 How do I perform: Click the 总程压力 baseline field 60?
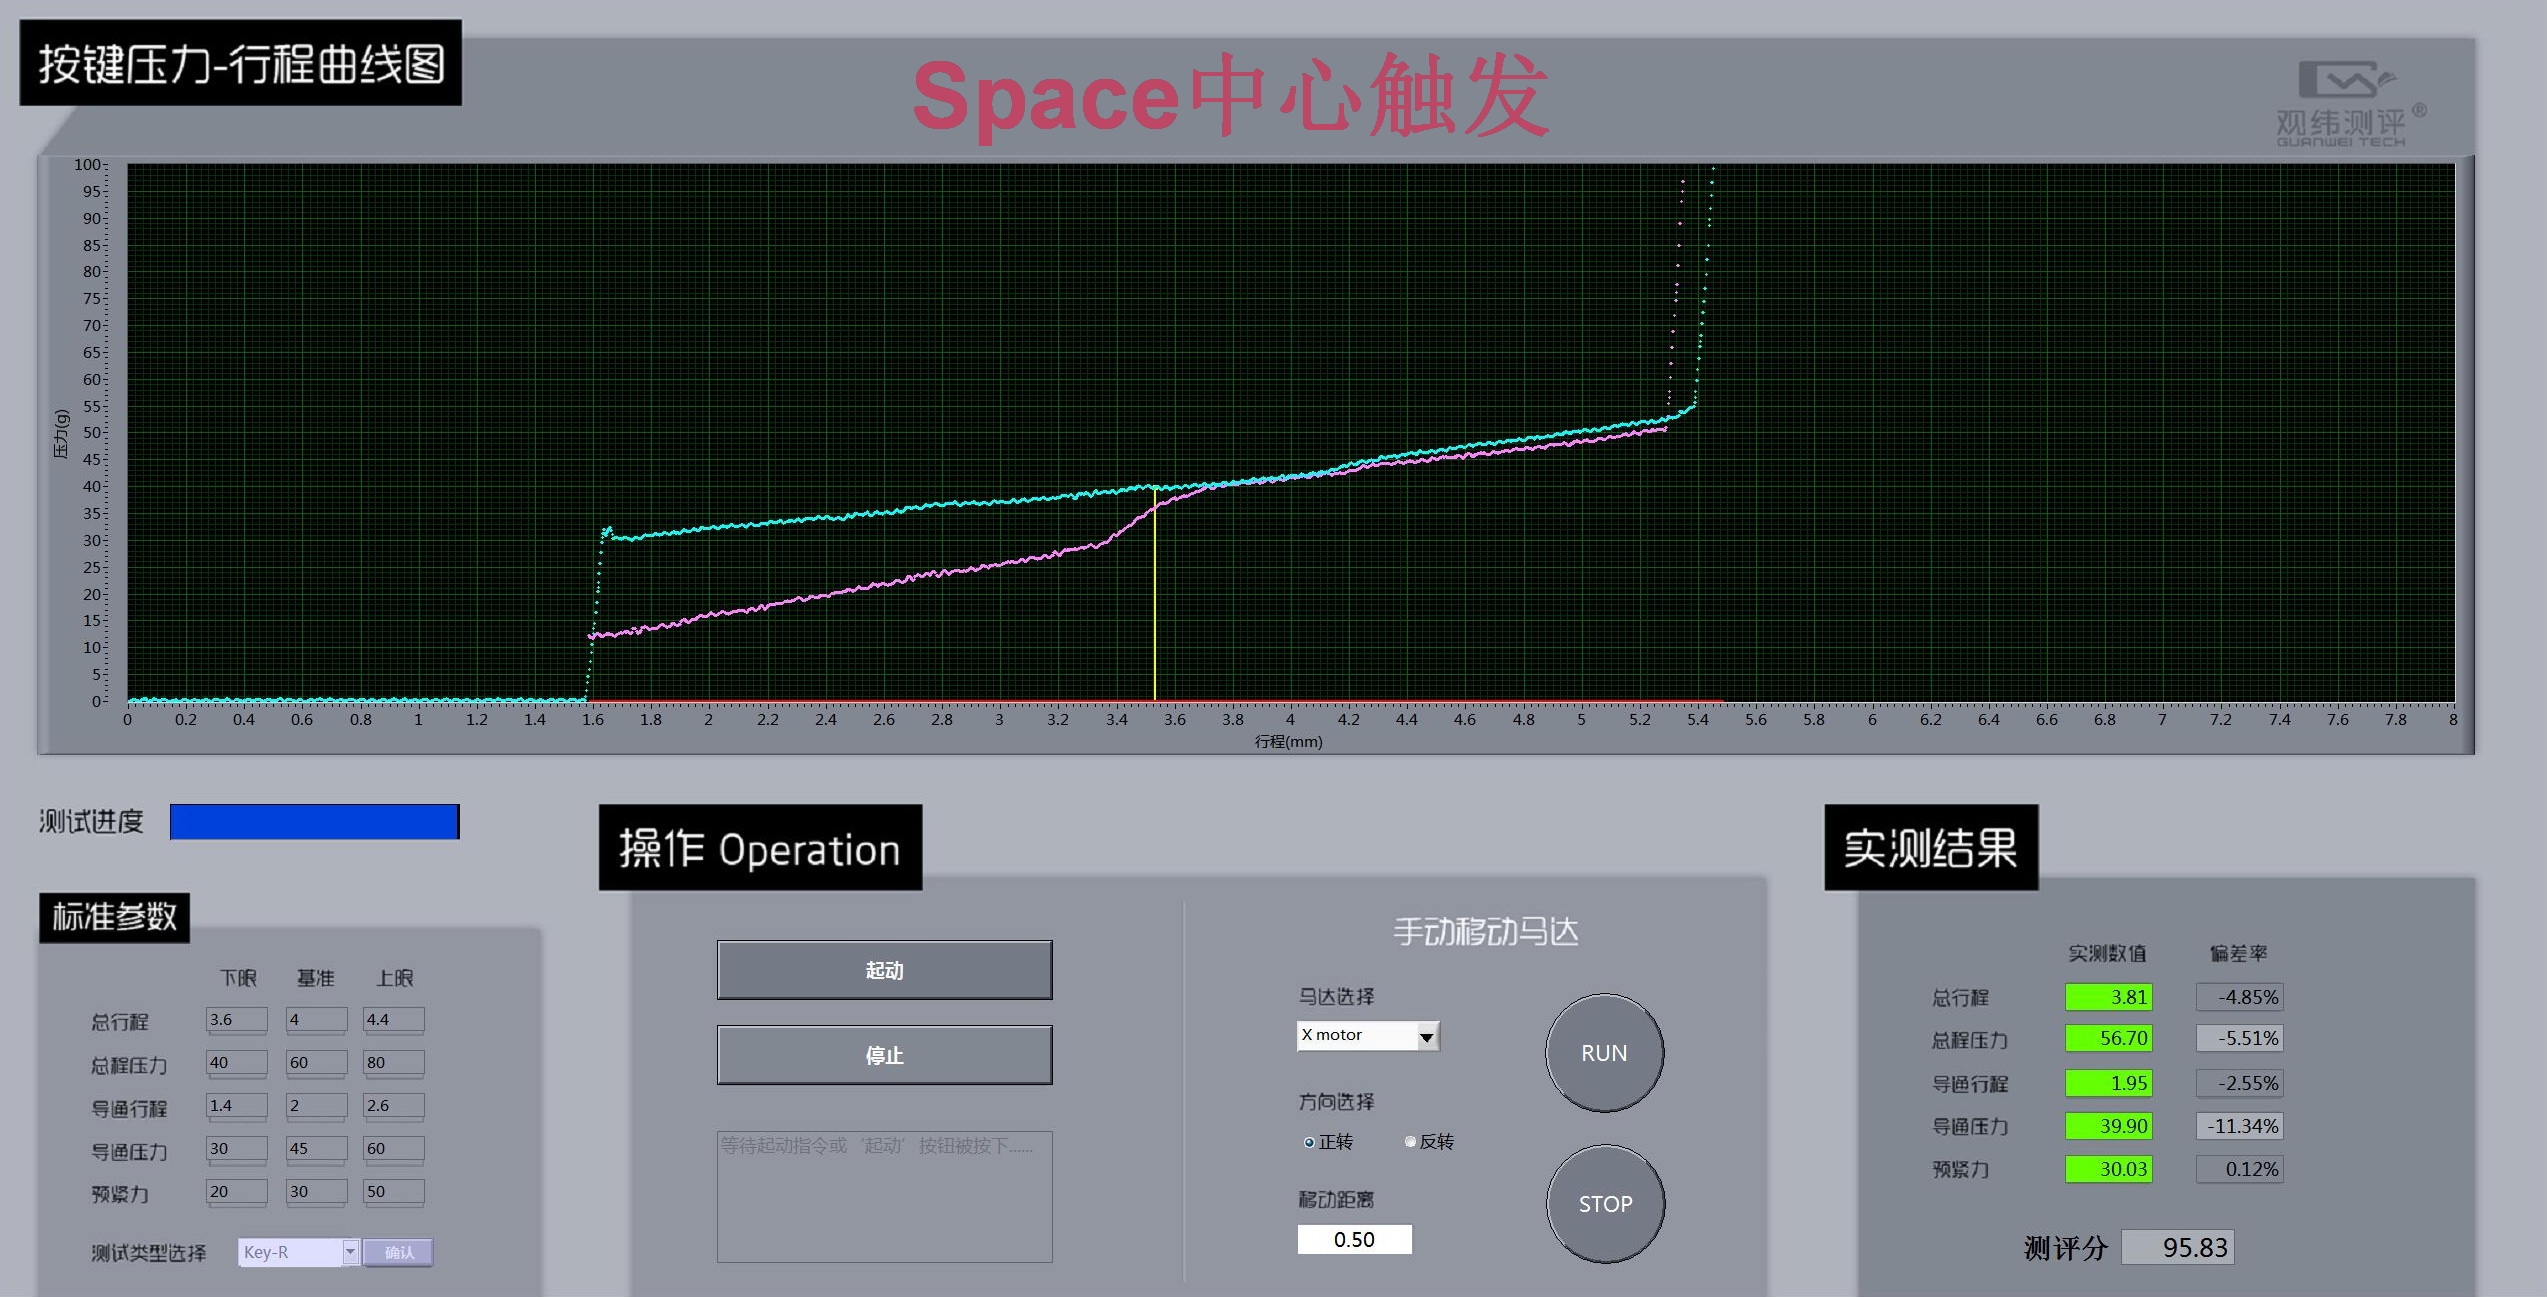pyautogui.click(x=315, y=1063)
